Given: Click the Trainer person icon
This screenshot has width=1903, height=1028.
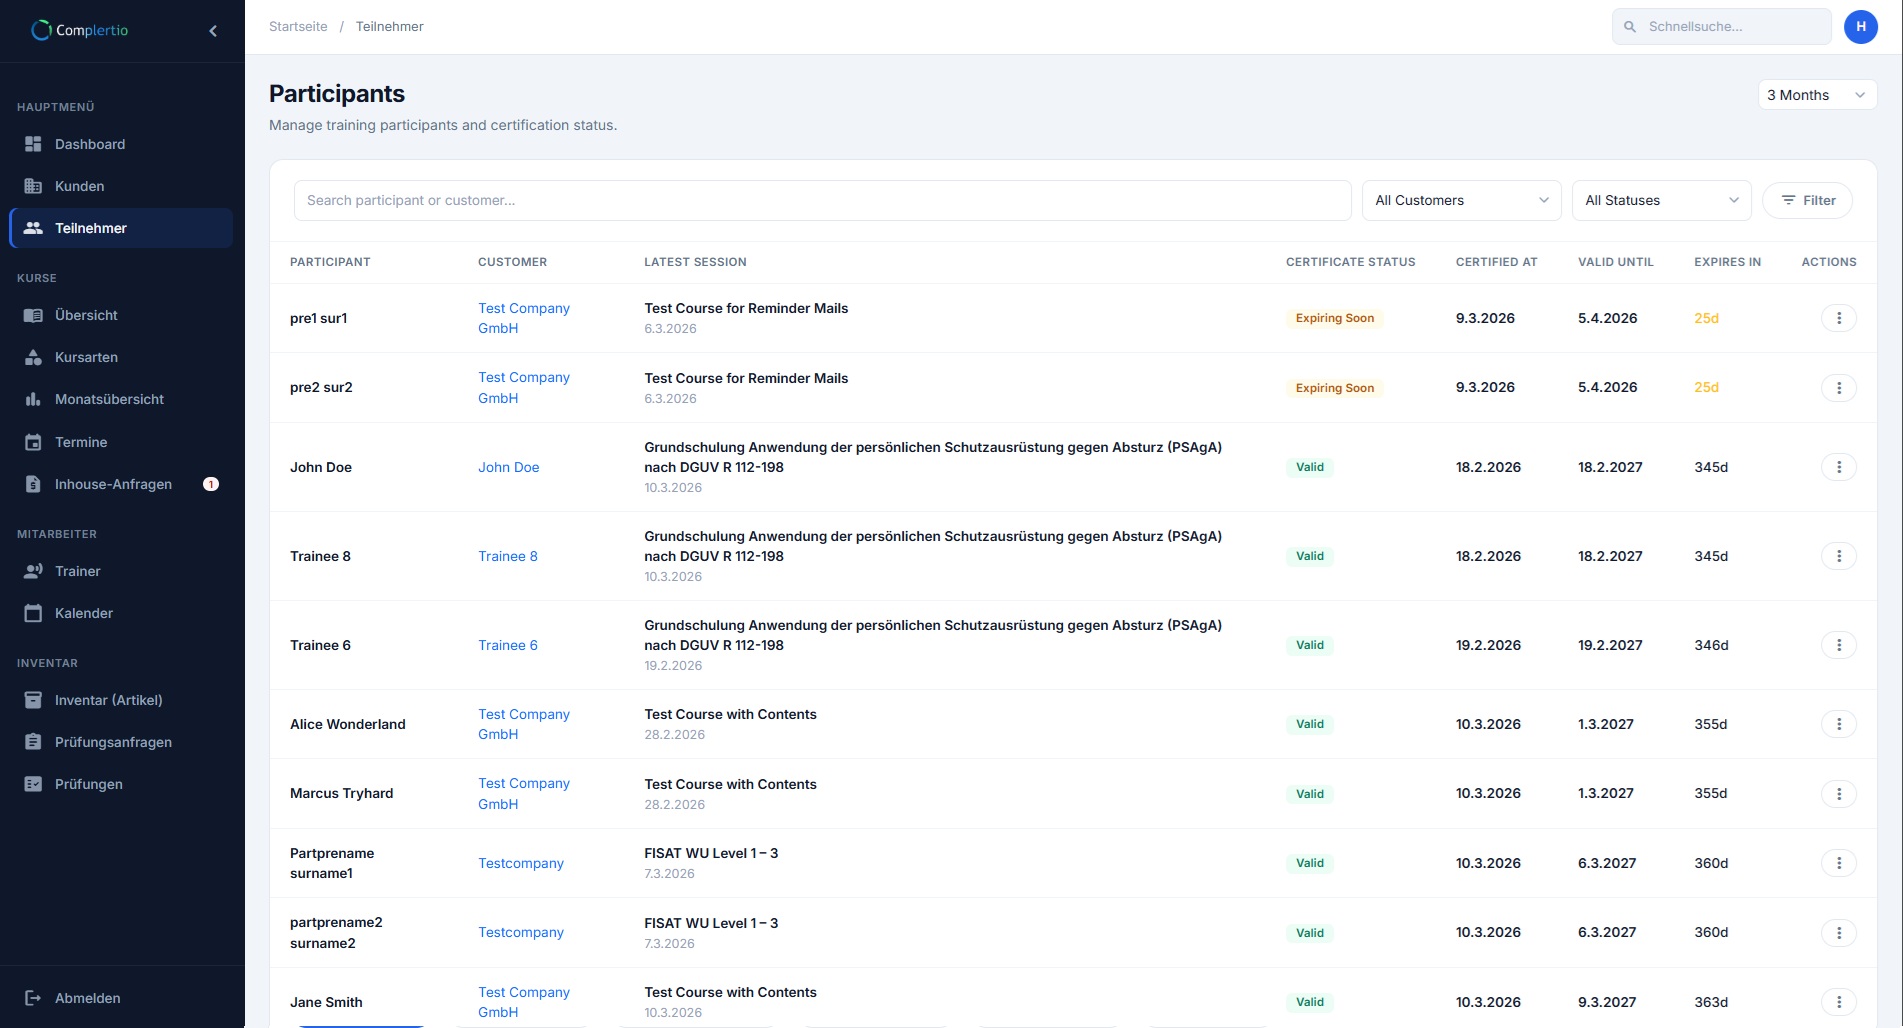Looking at the screenshot, I should [x=33, y=571].
